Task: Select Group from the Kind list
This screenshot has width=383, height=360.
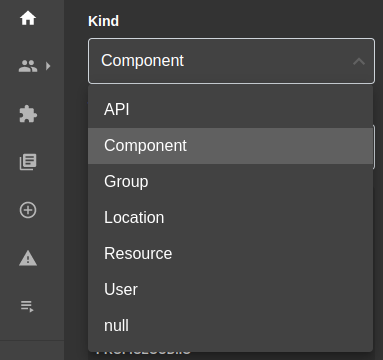Action: pos(230,182)
